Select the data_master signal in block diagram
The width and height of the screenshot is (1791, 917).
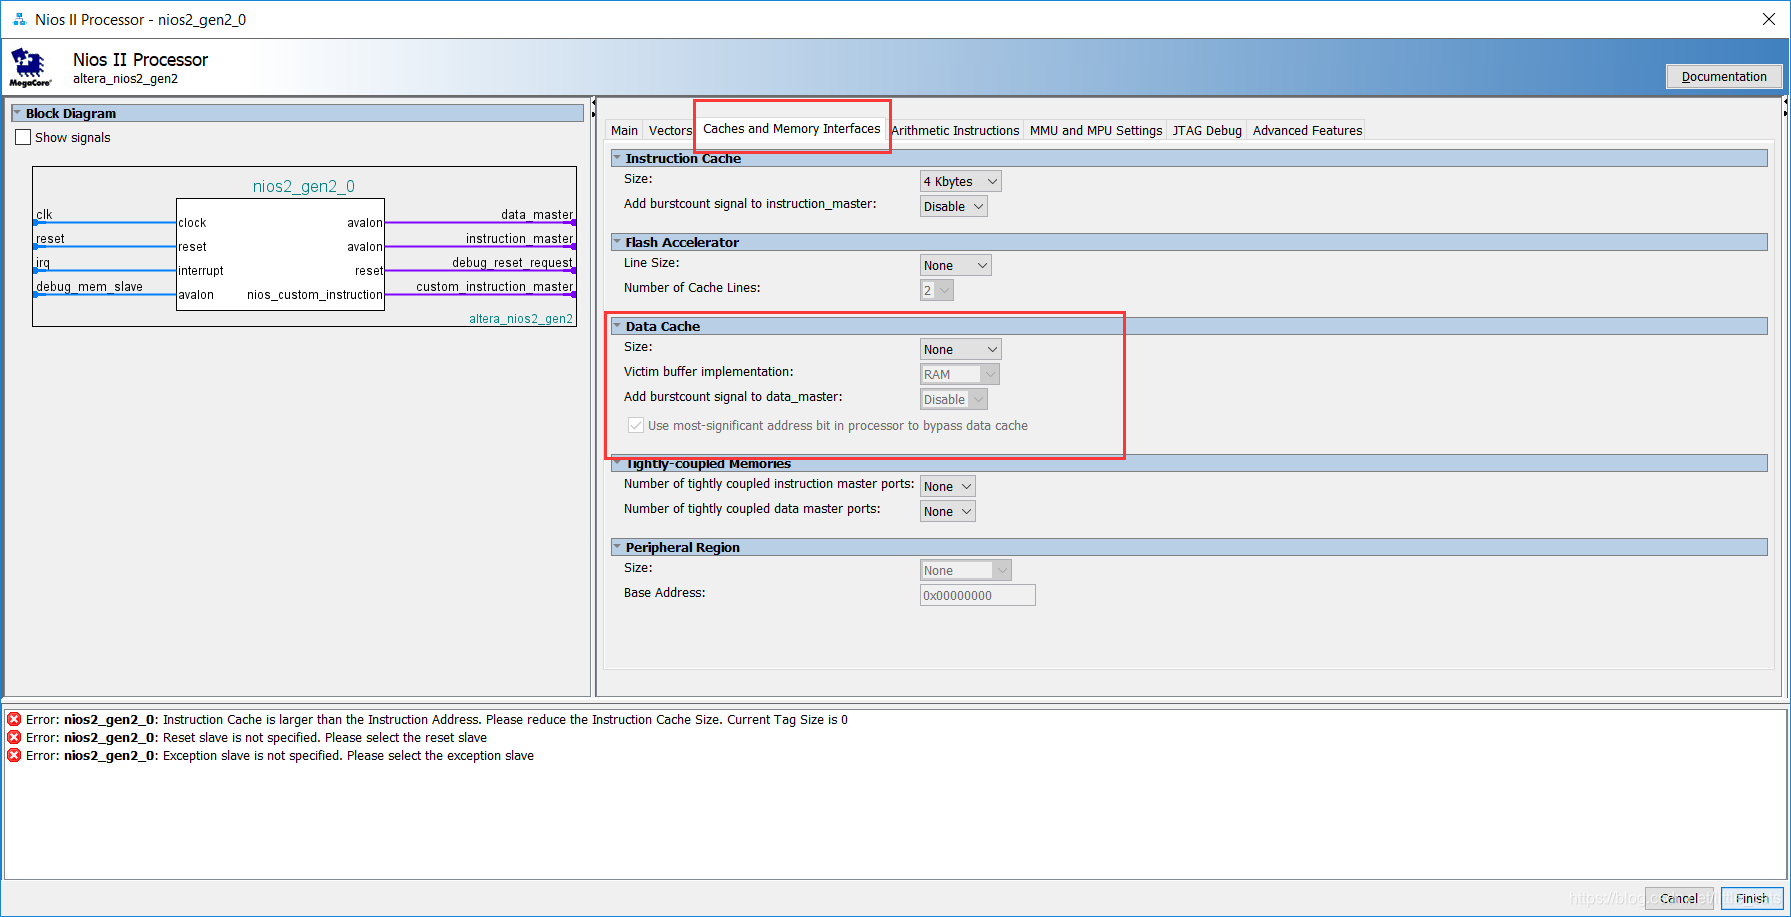[x=537, y=214]
